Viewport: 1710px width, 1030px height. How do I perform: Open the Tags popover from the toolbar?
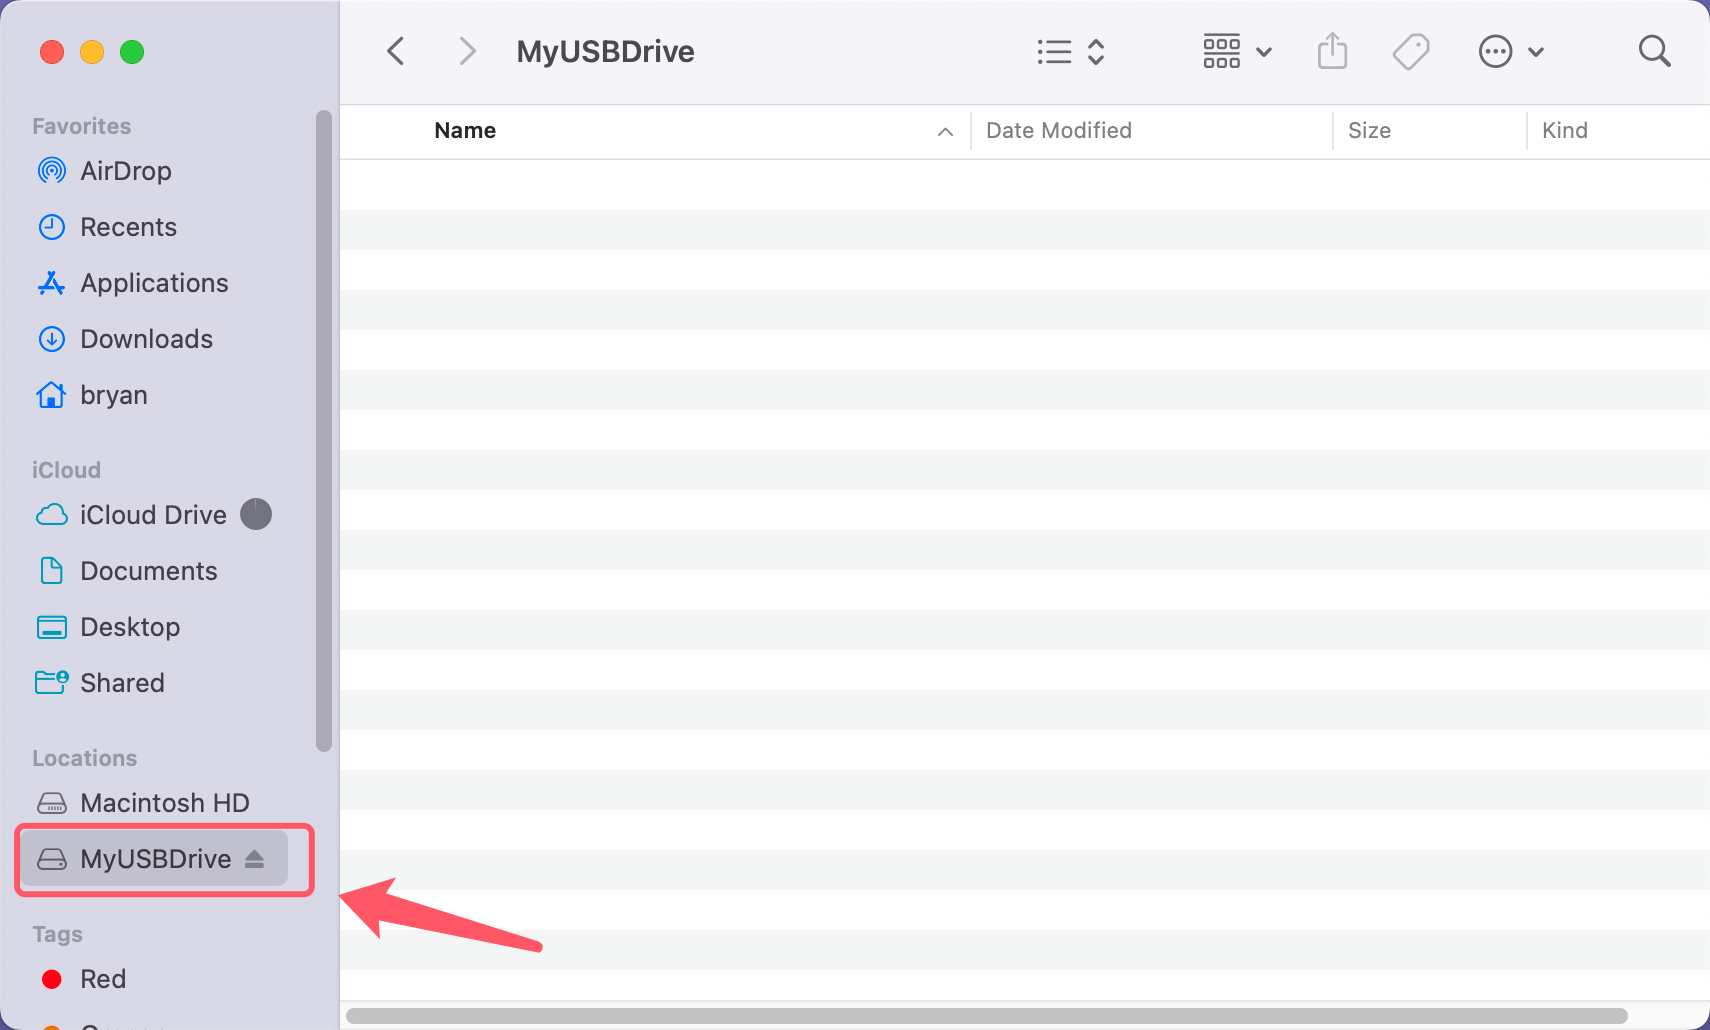(1411, 51)
